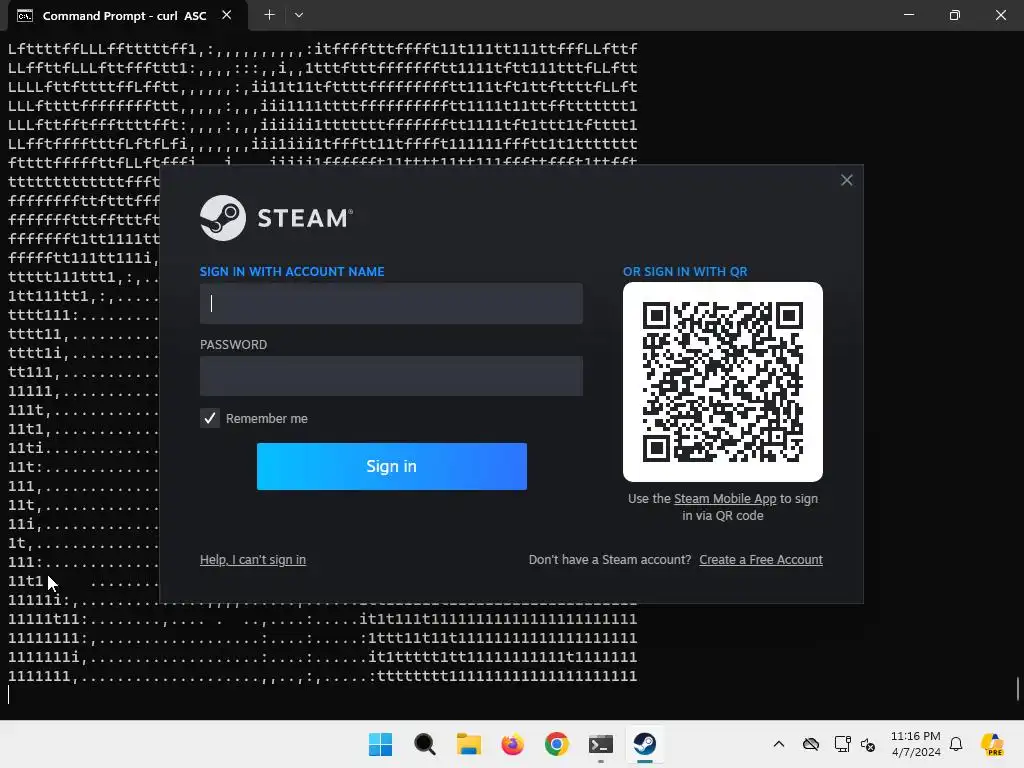
Task: Click the Steam QR code image
Action: (x=723, y=382)
